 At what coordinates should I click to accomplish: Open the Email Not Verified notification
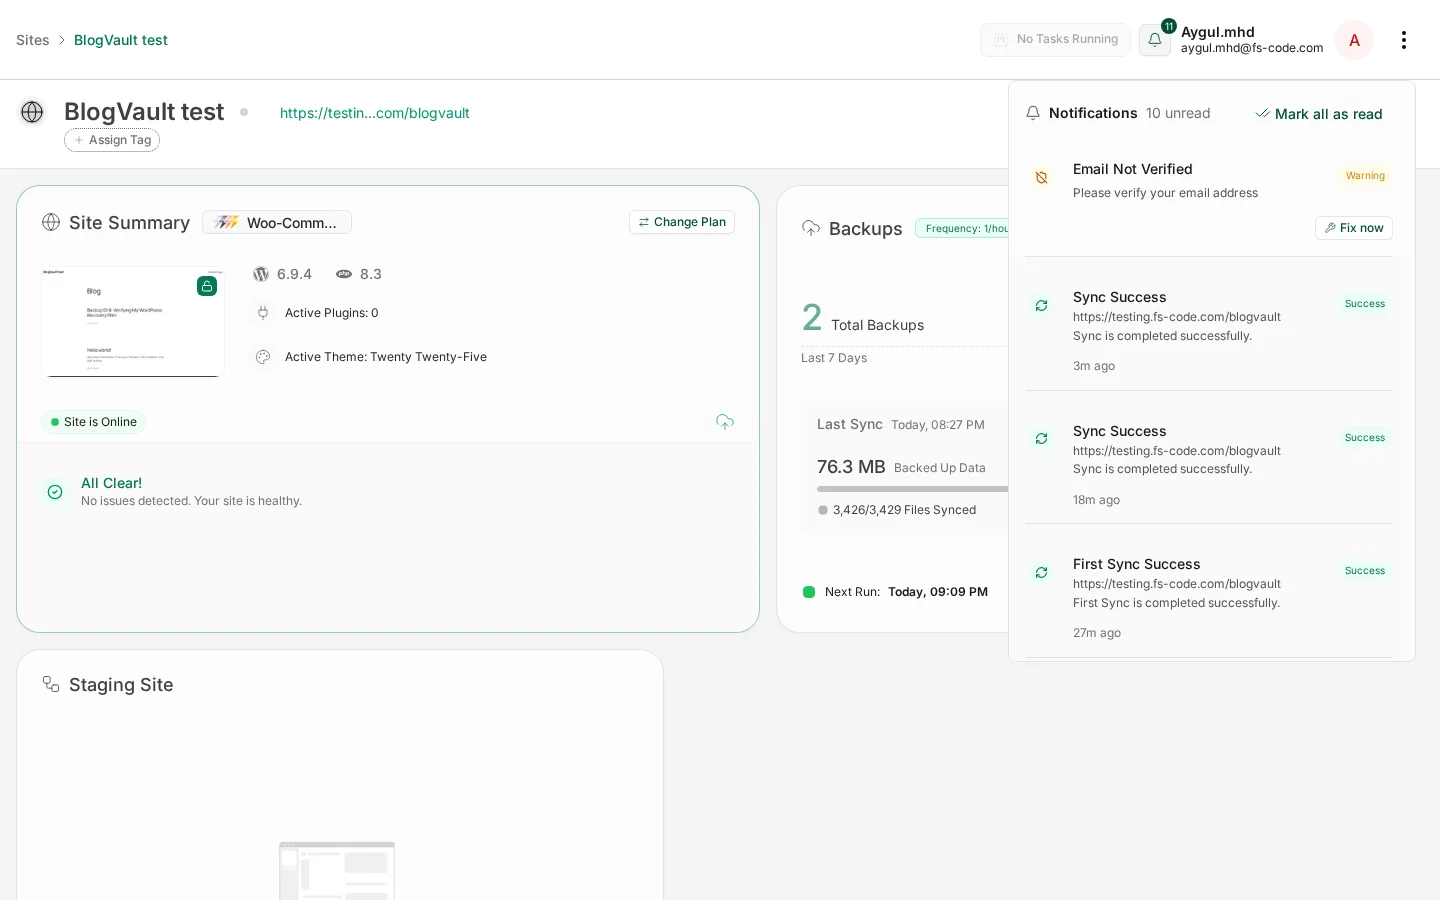click(x=1209, y=200)
